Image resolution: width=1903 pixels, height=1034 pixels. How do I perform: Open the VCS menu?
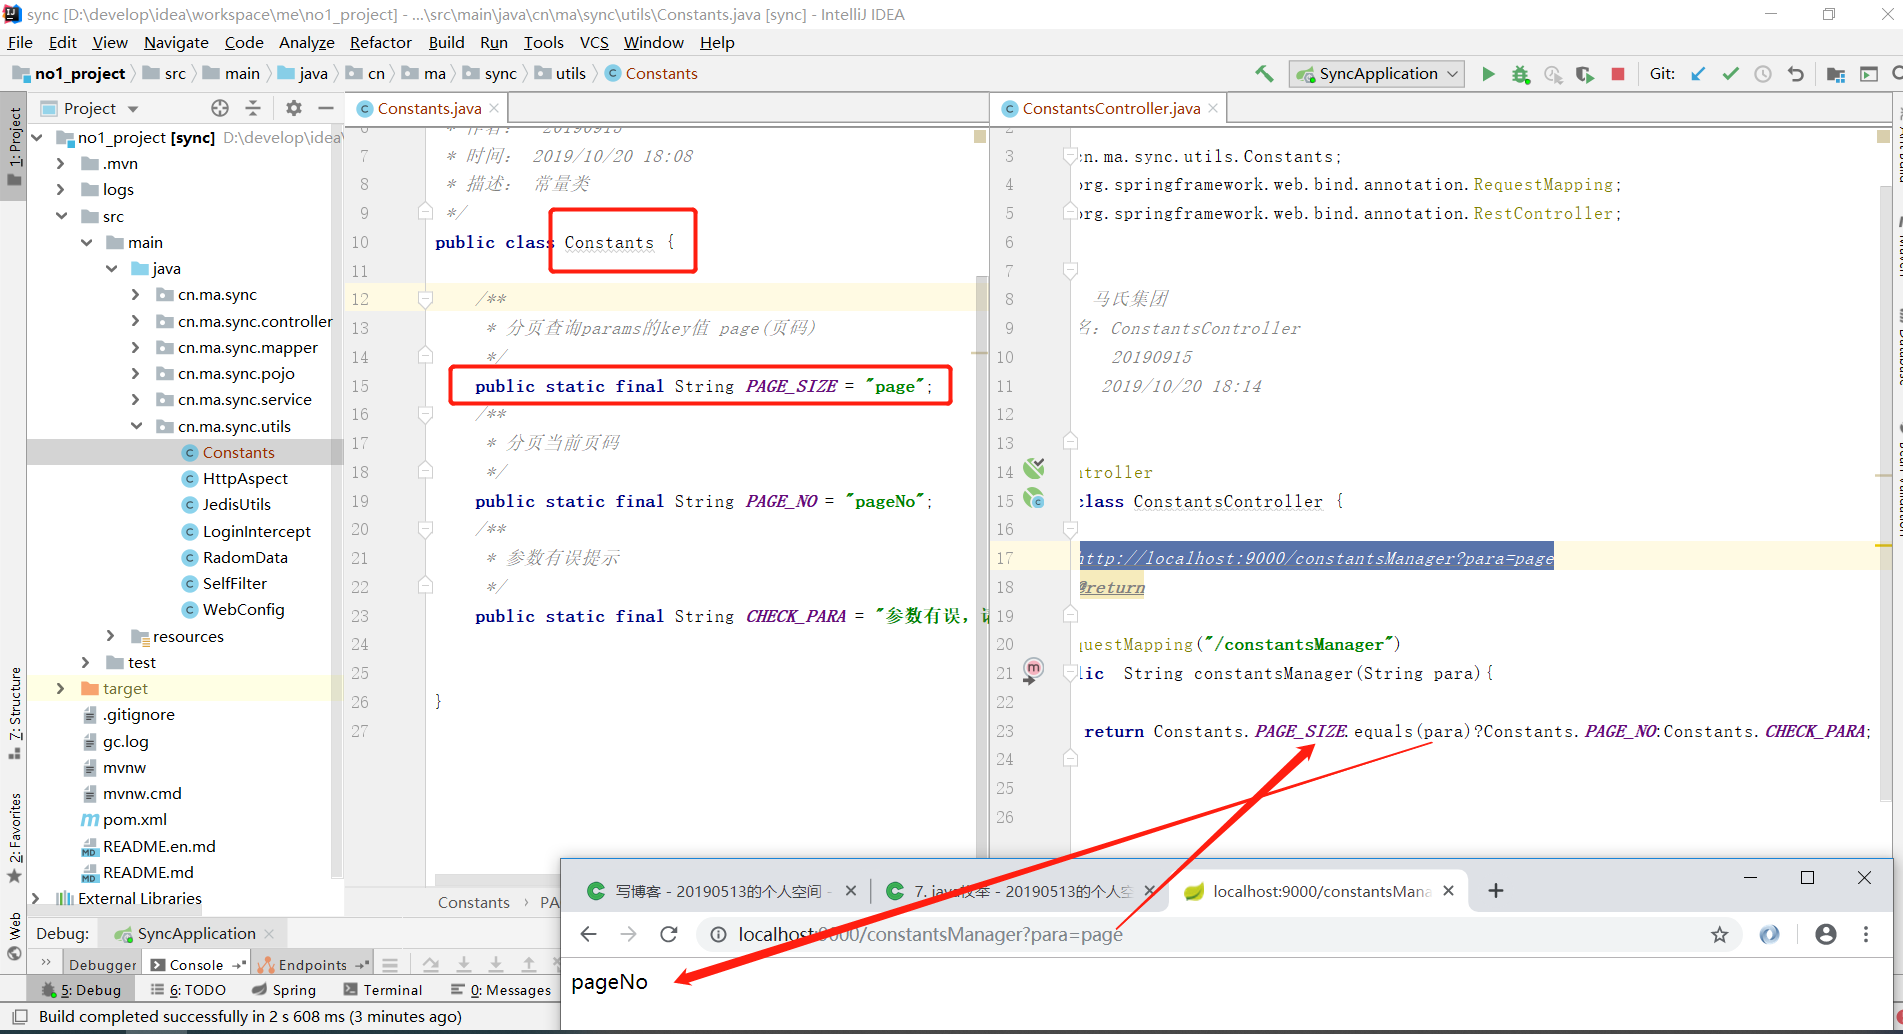pos(594,42)
